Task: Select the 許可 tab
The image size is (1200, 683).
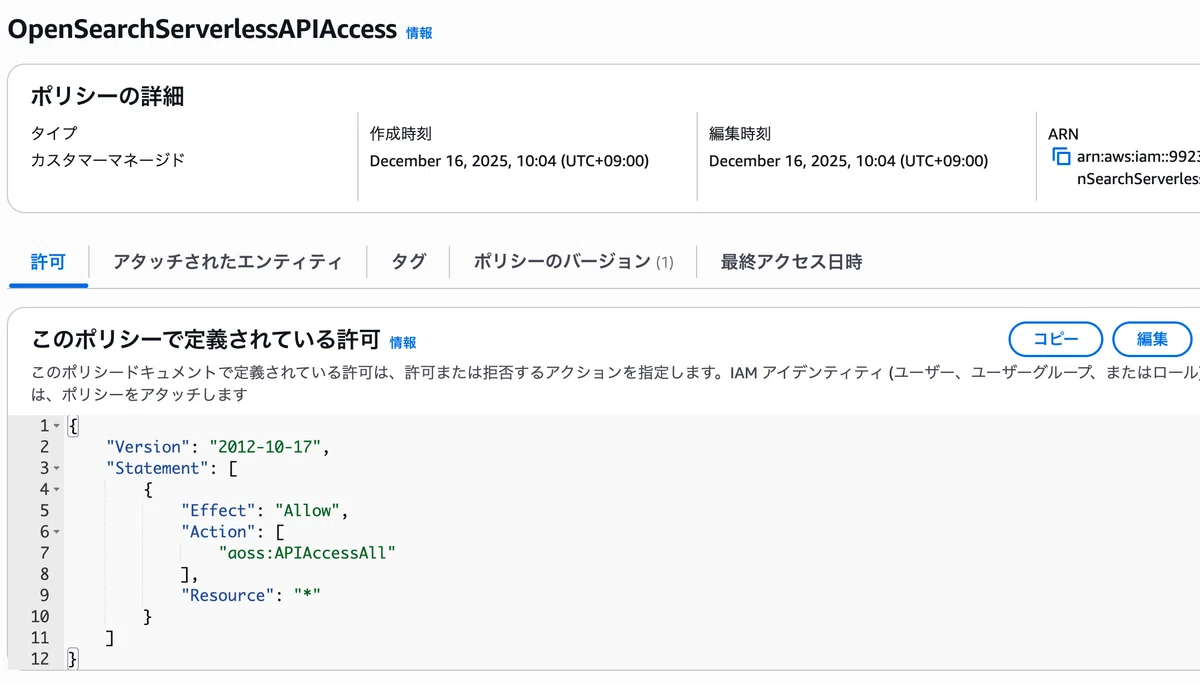Action: coord(48,262)
